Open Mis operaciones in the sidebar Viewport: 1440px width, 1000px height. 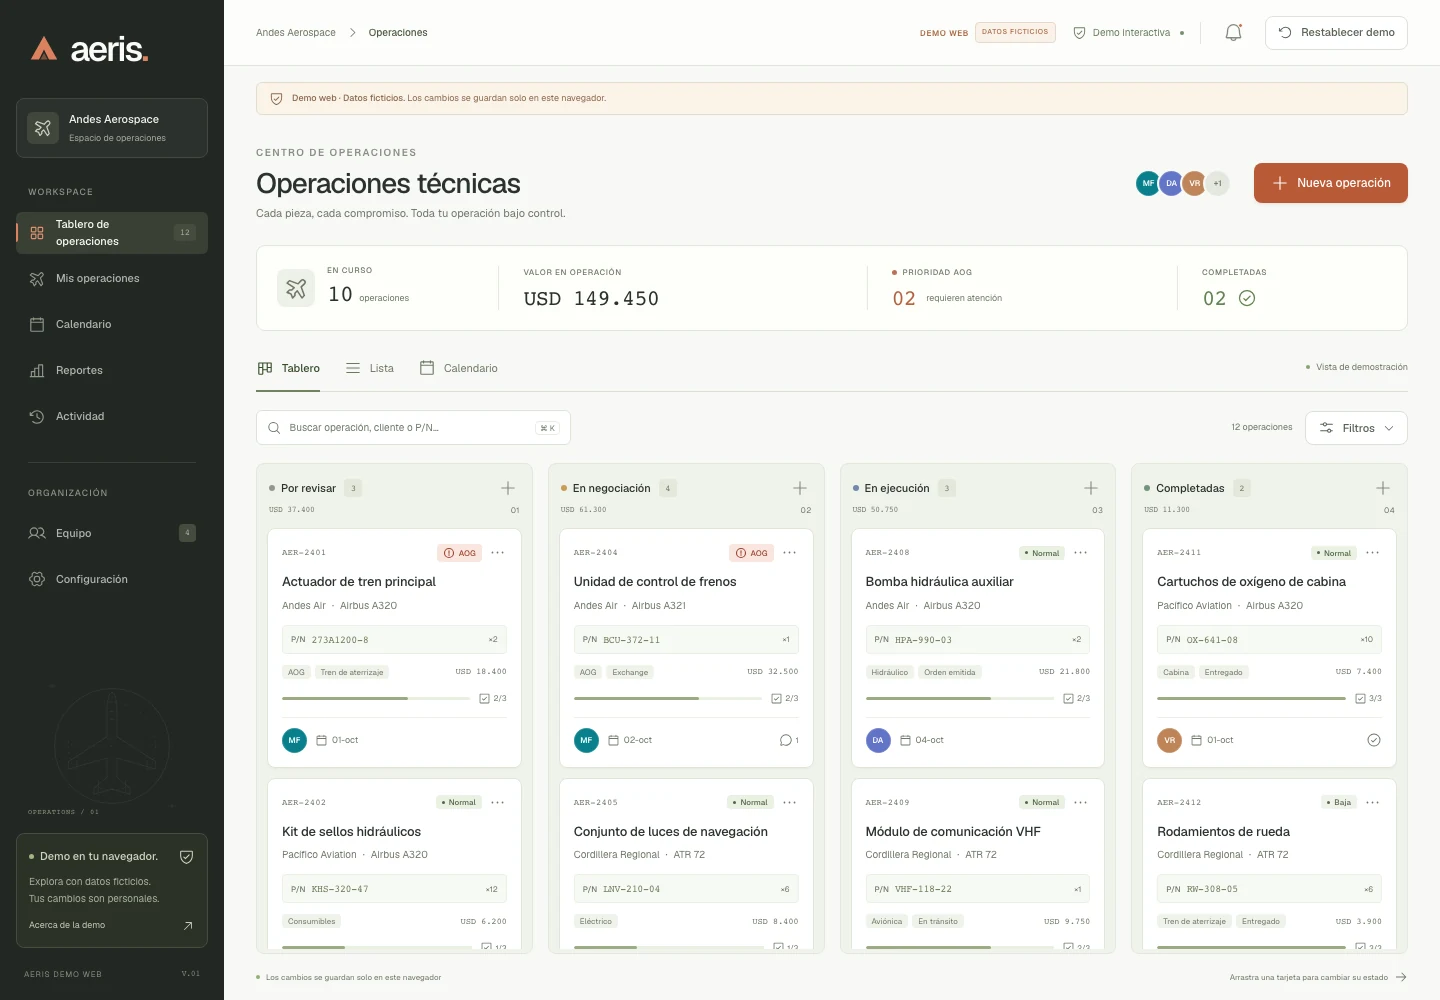point(112,279)
